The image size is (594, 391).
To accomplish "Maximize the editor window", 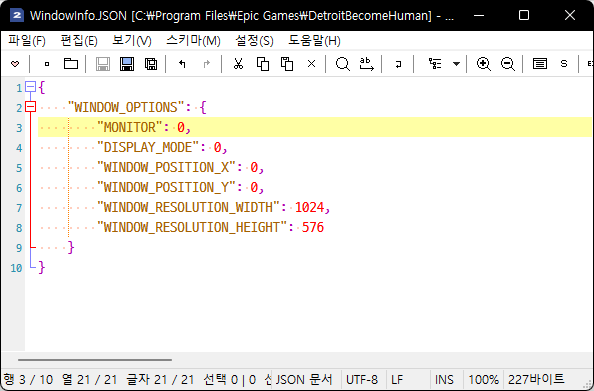I will click(x=524, y=15).
